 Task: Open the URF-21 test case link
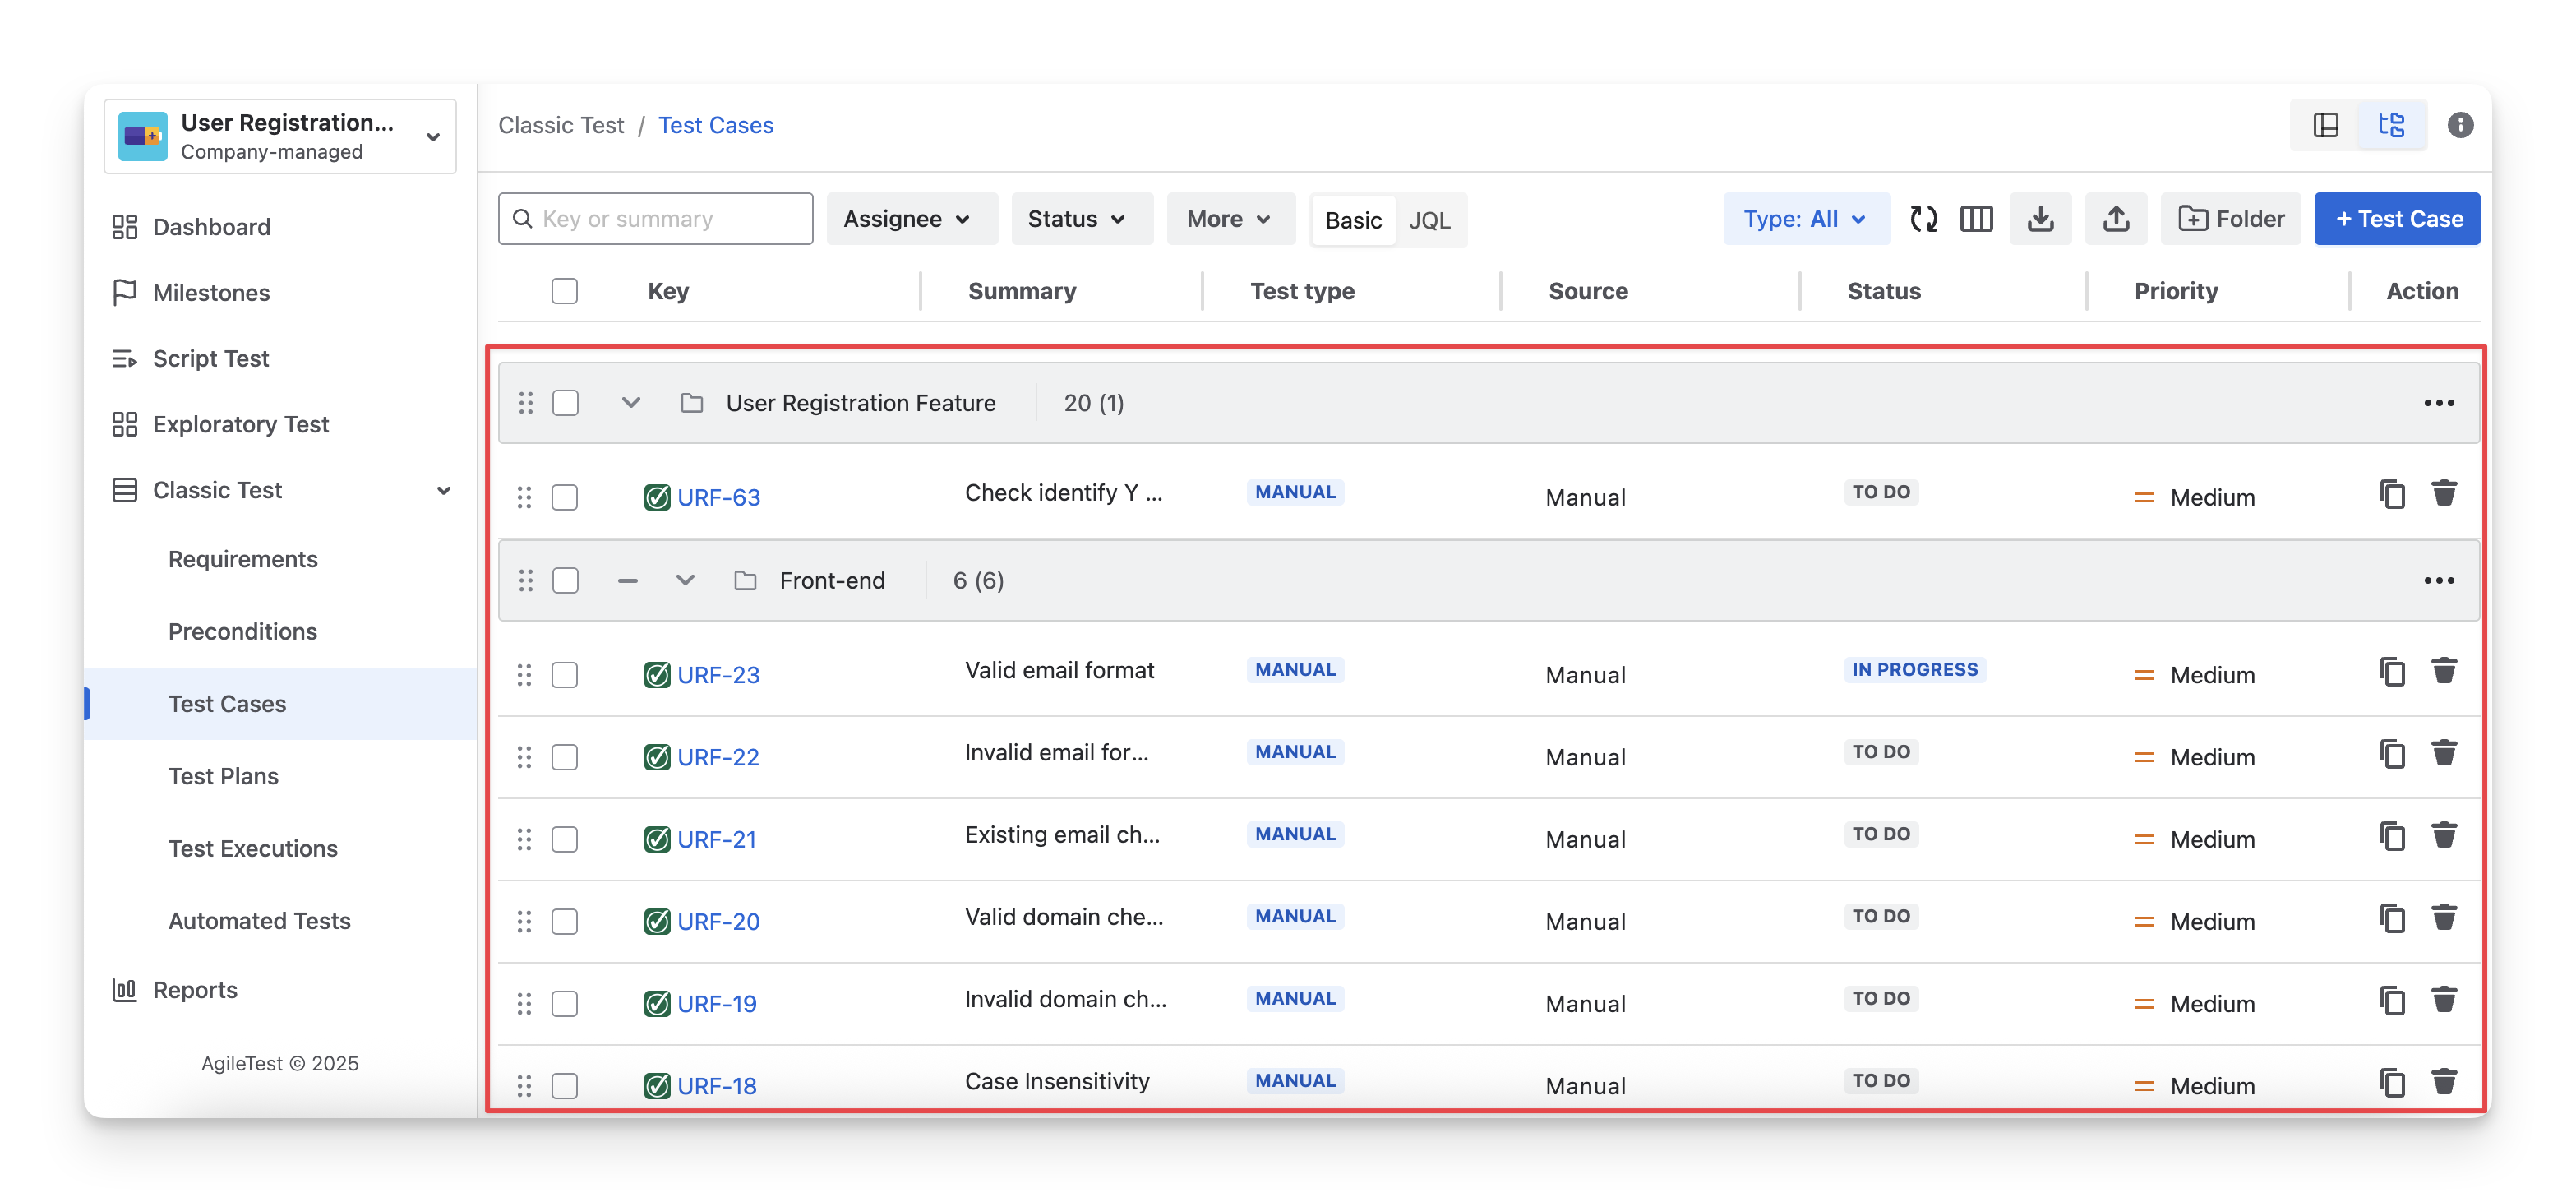(716, 840)
